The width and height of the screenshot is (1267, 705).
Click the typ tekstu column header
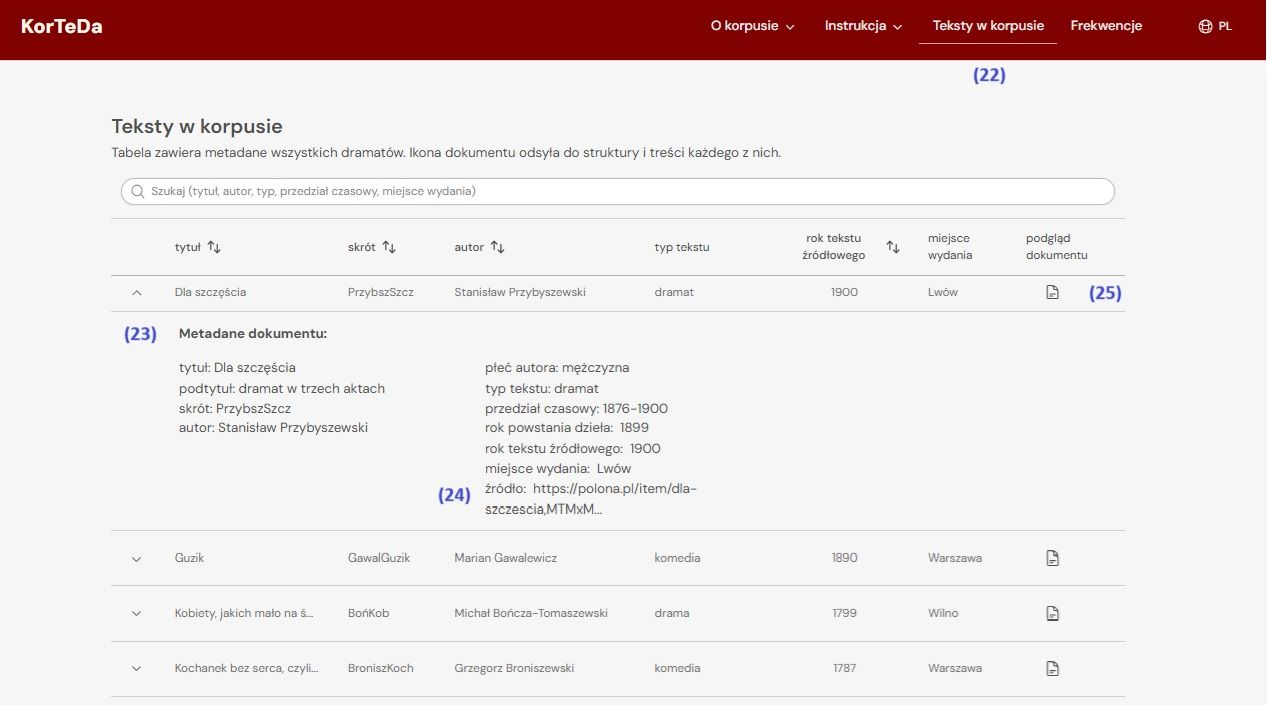tap(682, 247)
